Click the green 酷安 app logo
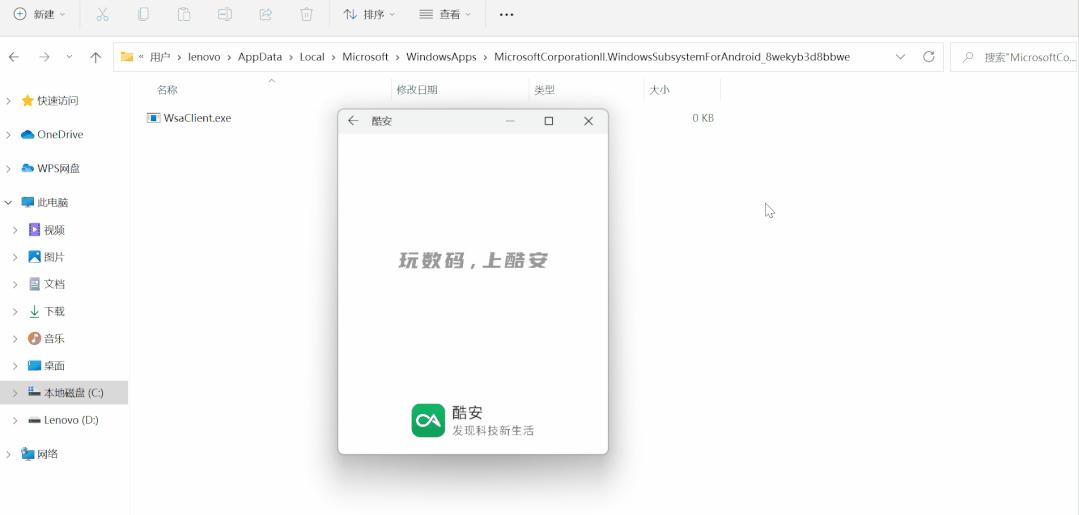 [428, 421]
